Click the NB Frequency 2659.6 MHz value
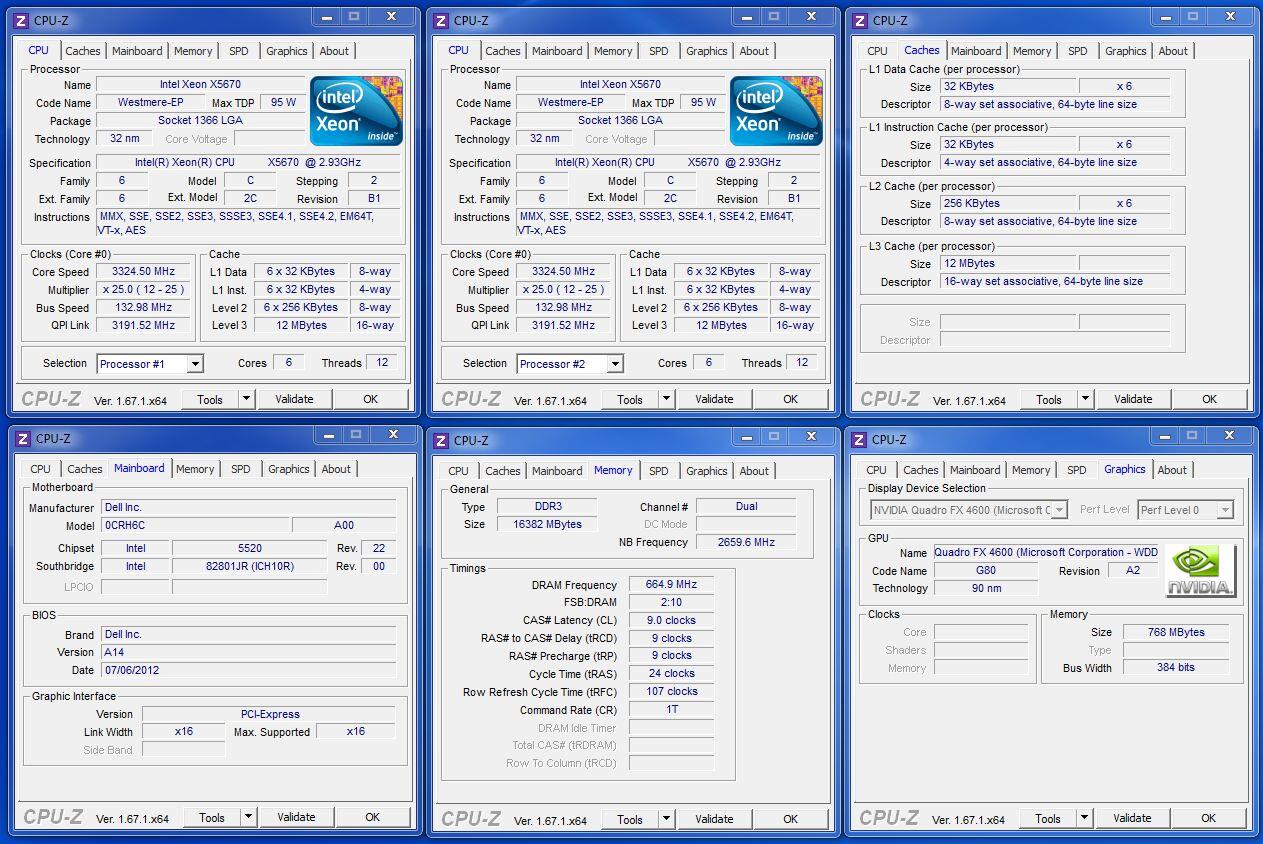This screenshot has width=1263, height=844. pyautogui.click(x=746, y=542)
